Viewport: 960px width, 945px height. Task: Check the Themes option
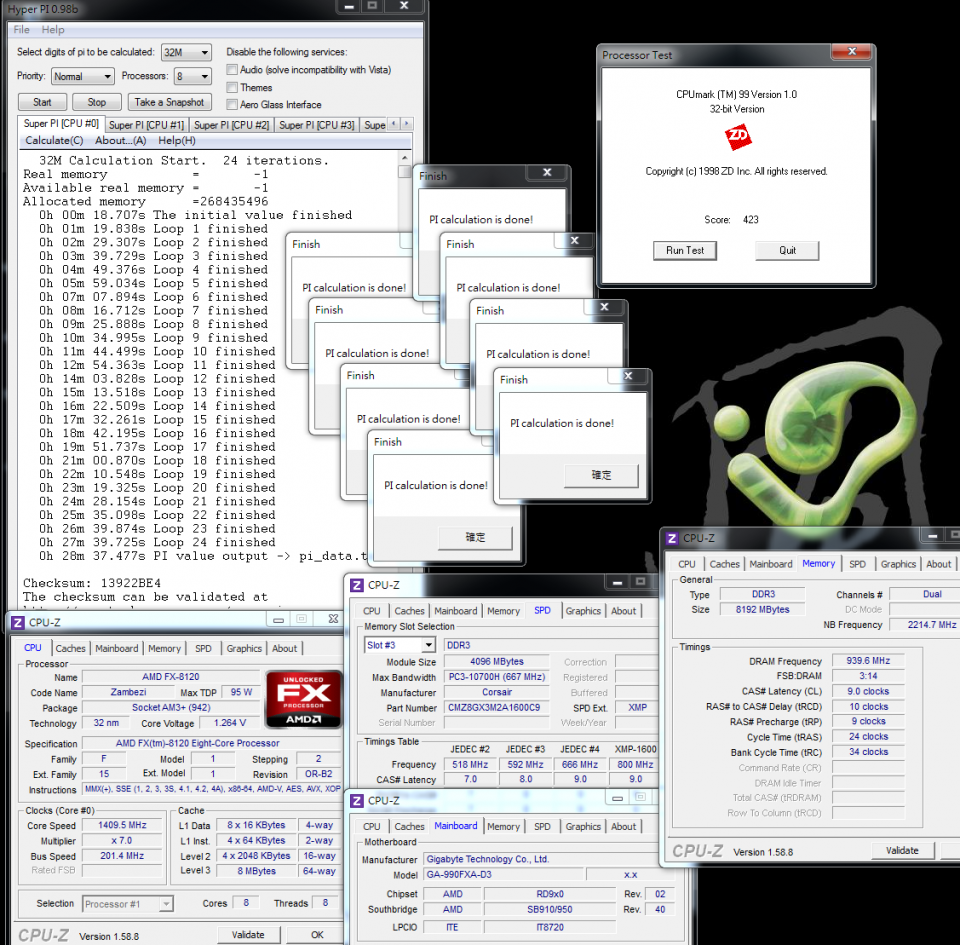[232, 86]
